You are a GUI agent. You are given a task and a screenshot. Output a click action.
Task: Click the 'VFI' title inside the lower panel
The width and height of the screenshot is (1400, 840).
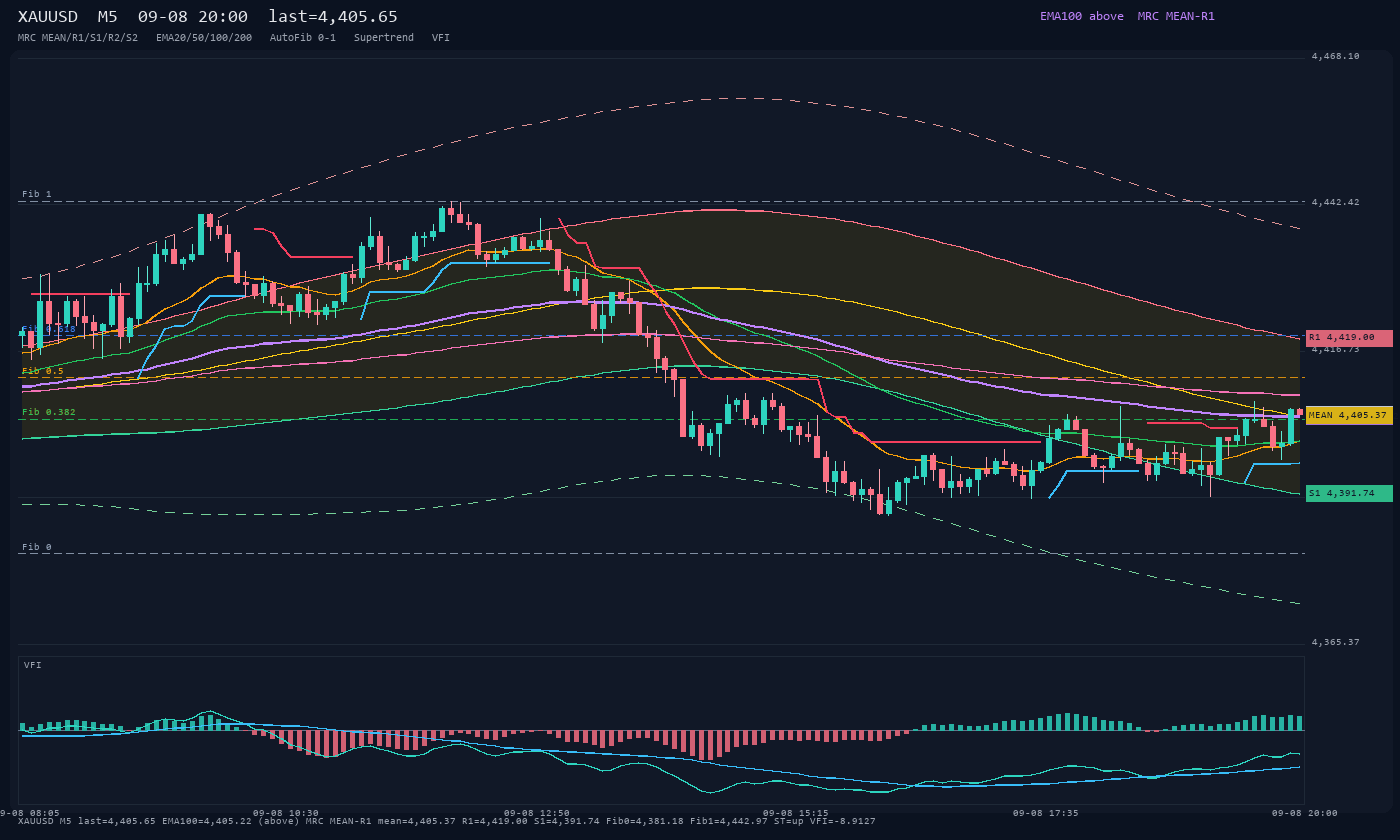pyautogui.click(x=33, y=665)
